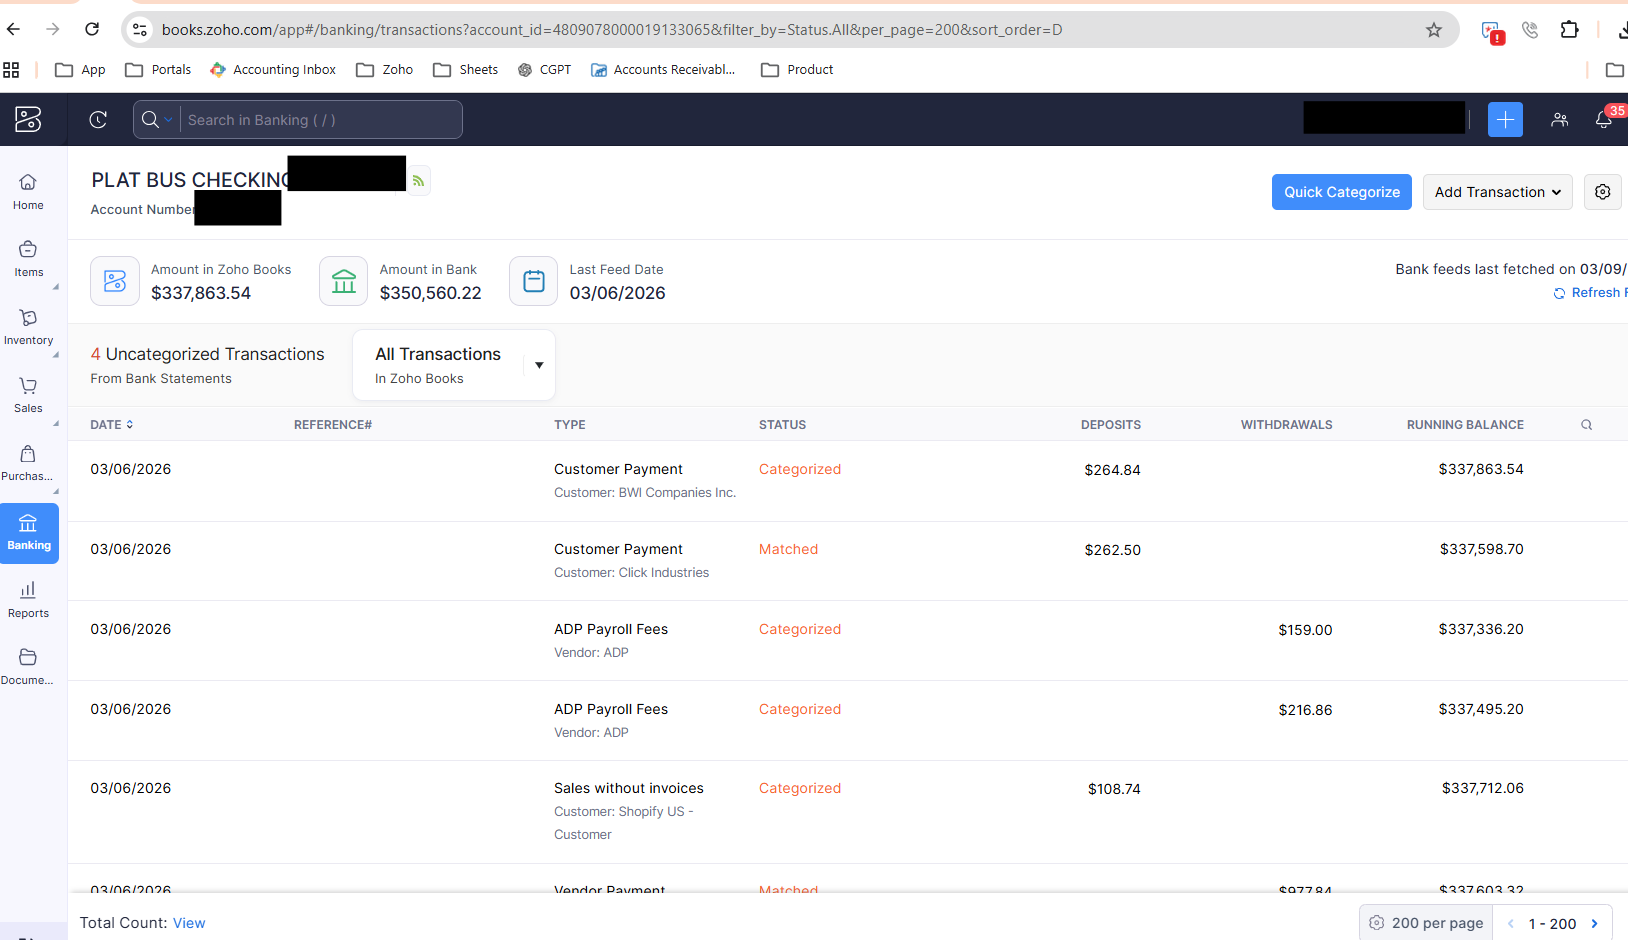Image resolution: width=1628 pixels, height=940 pixels.
Task: Open Documents module in the sidebar
Action: pyautogui.click(x=28, y=667)
